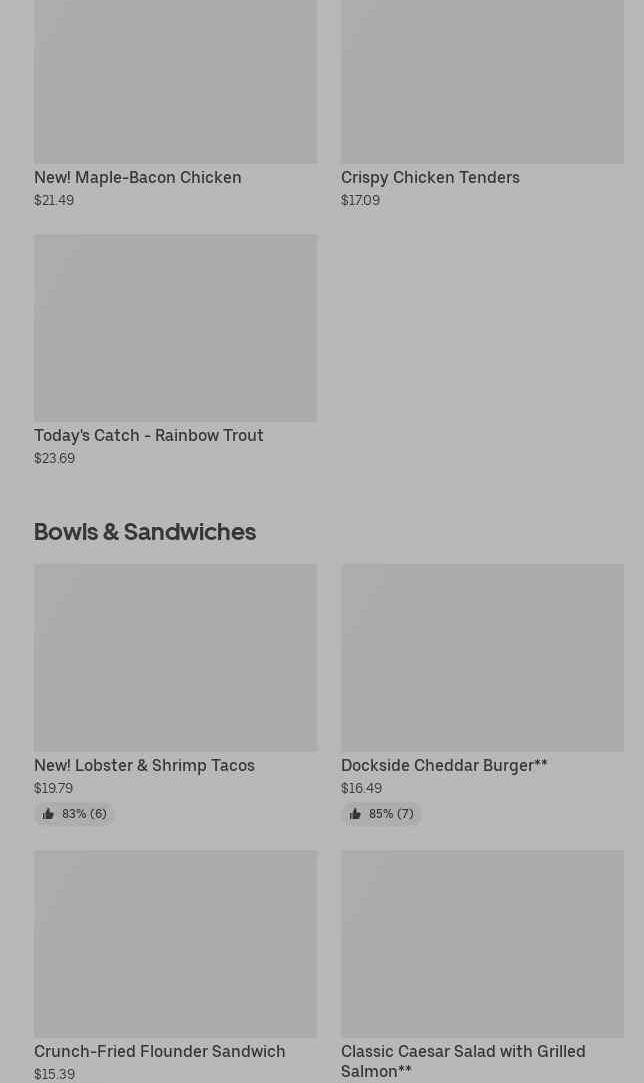This screenshot has width=644, height=1083.
Task: Select Crunch-Fried Flounder Sandwich title
Action: click(159, 1052)
